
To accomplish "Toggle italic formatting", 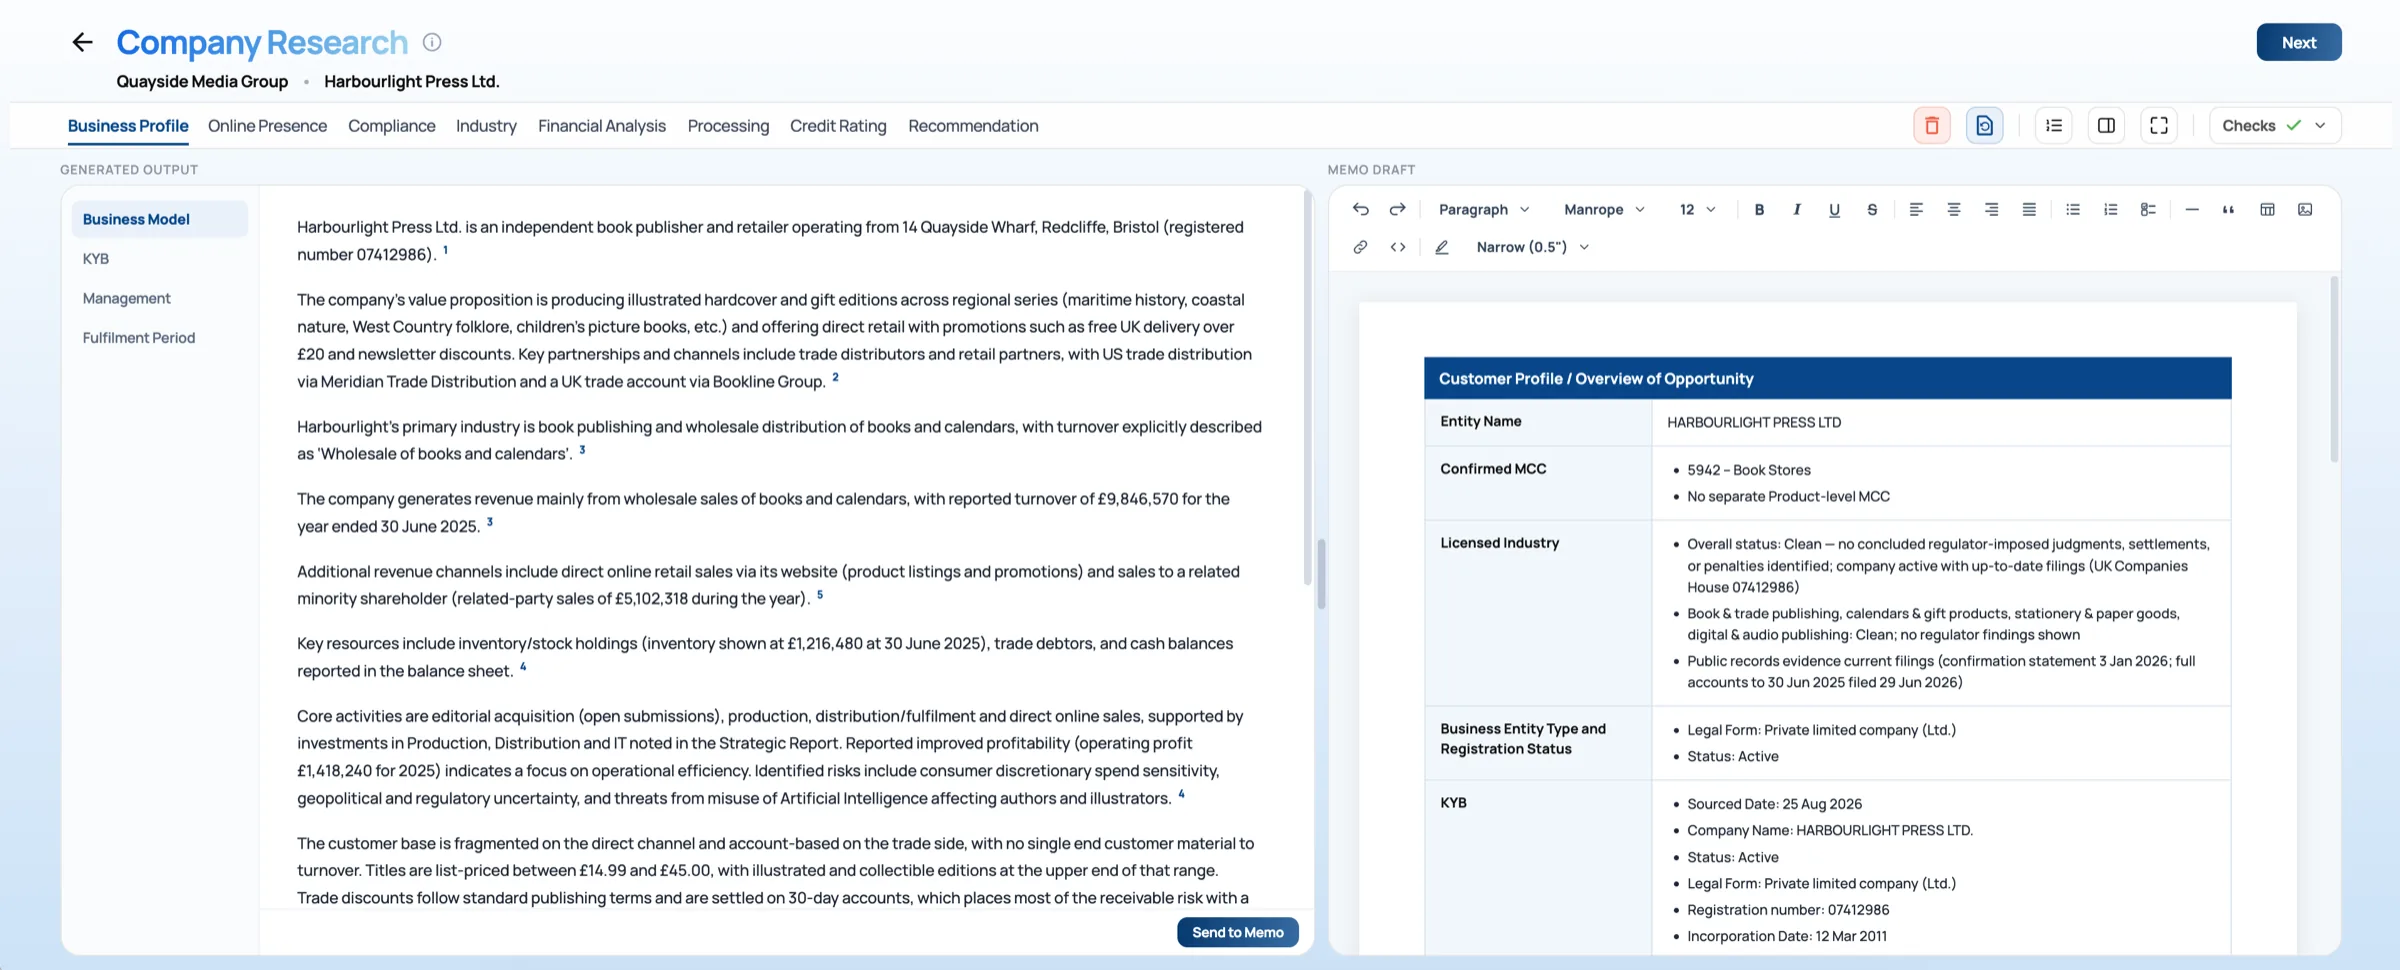I will click(x=1797, y=209).
